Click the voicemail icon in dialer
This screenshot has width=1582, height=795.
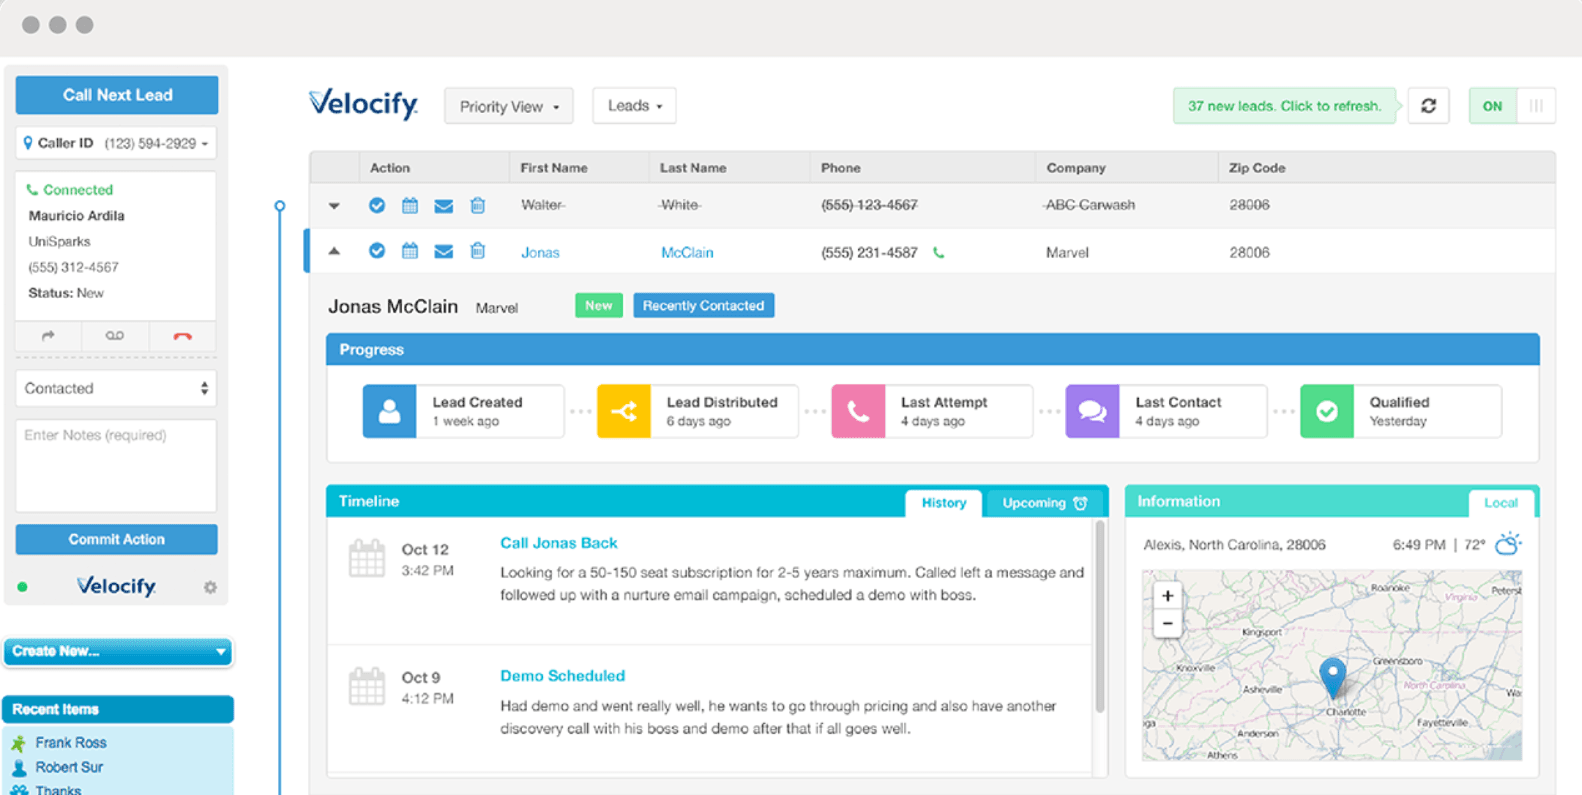(115, 336)
